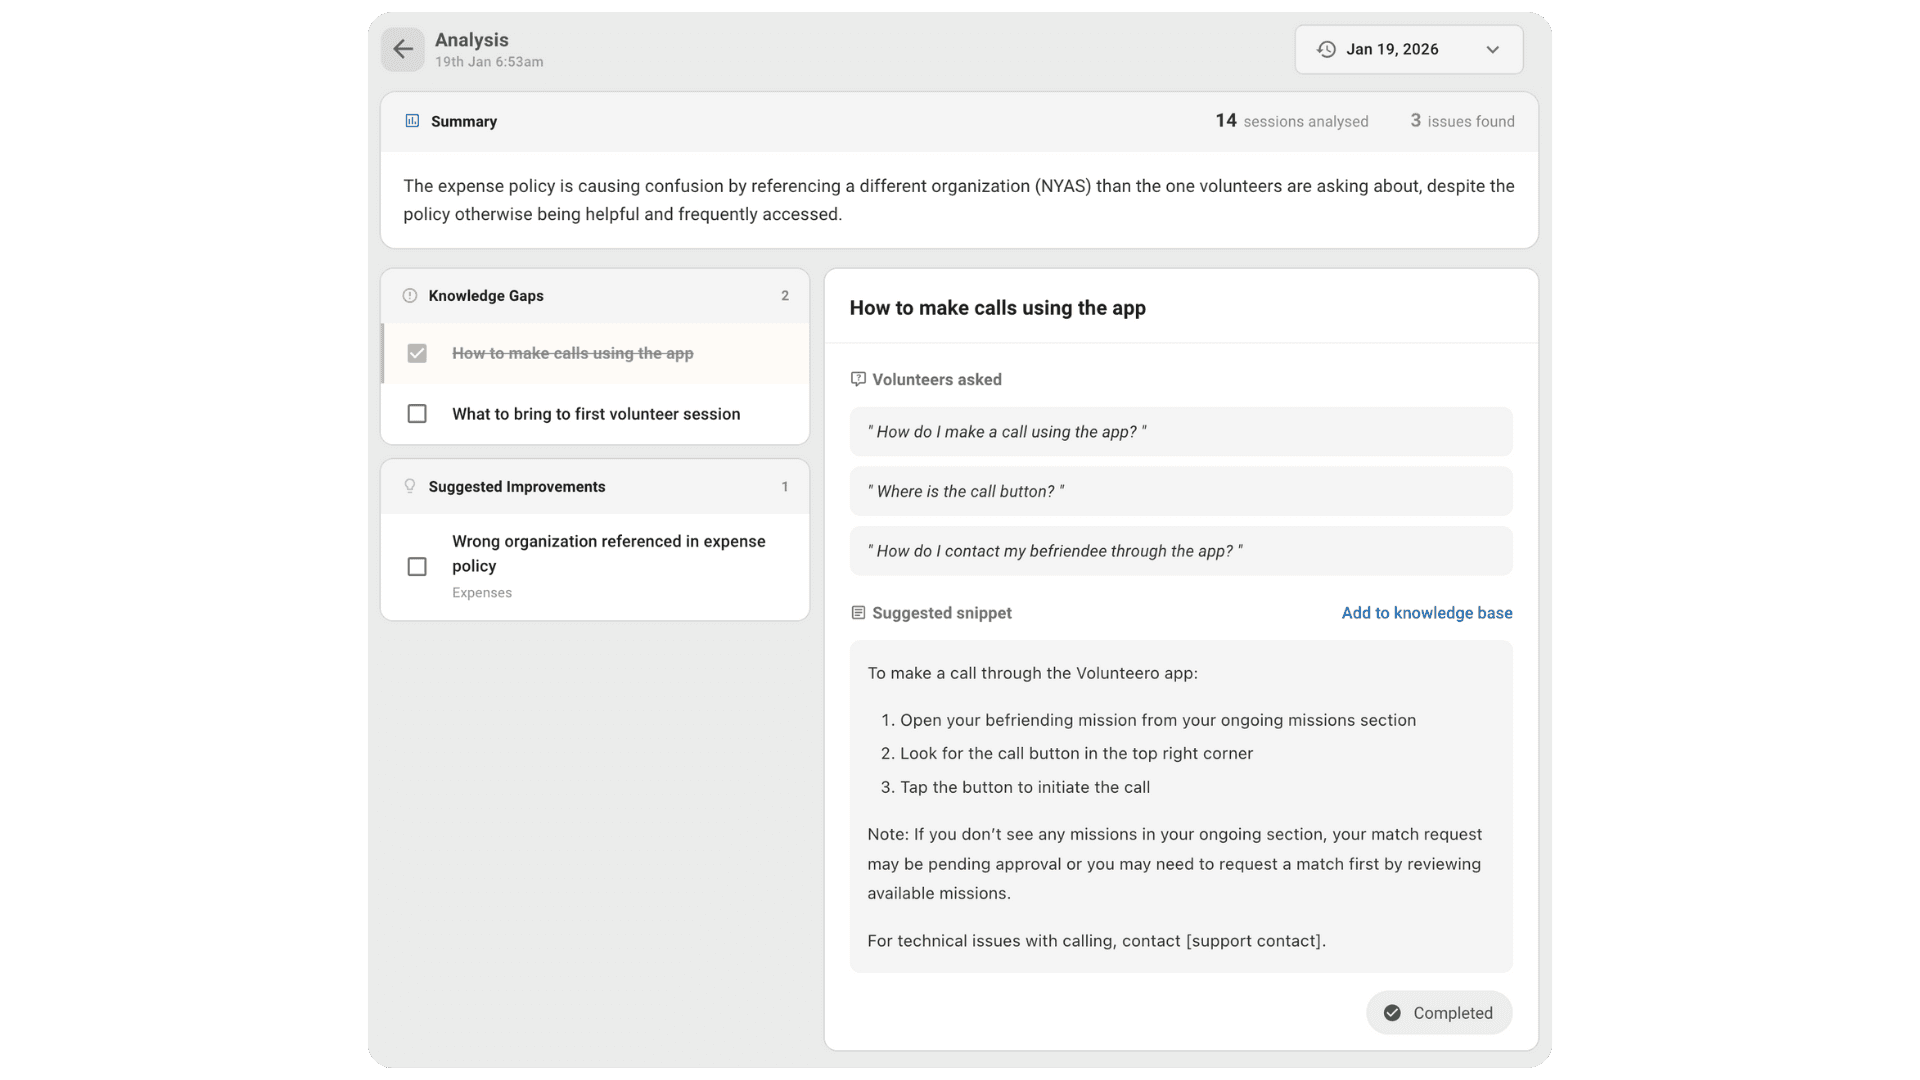Screen dimensions: 1920x1080
Task: Click the Summary chart icon
Action: click(412, 121)
